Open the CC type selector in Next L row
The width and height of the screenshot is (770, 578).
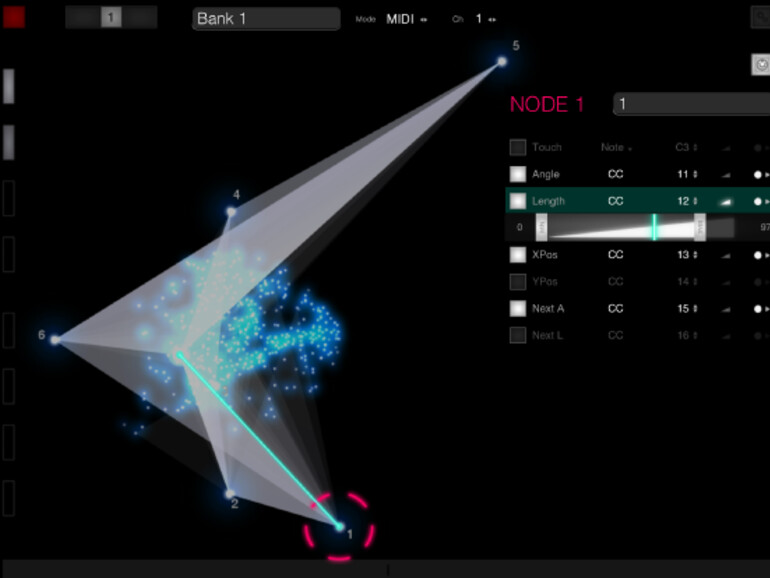615,335
